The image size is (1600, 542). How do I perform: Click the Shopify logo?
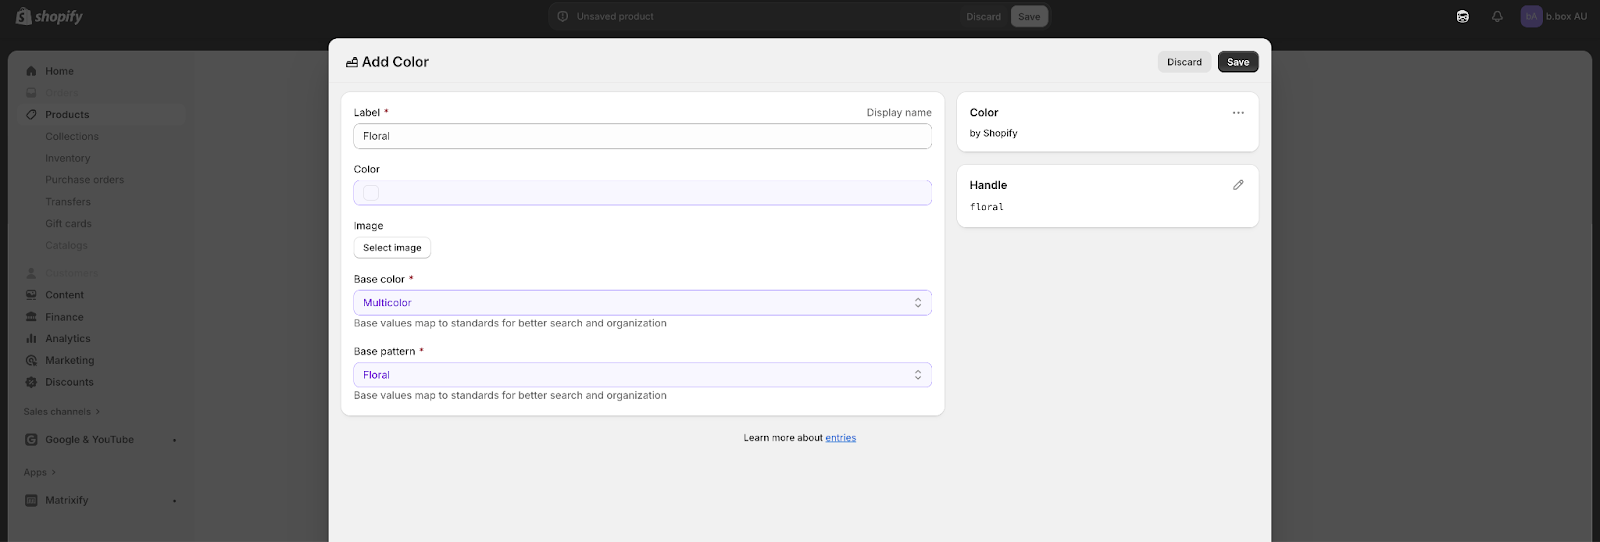pyautogui.click(x=49, y=17)
